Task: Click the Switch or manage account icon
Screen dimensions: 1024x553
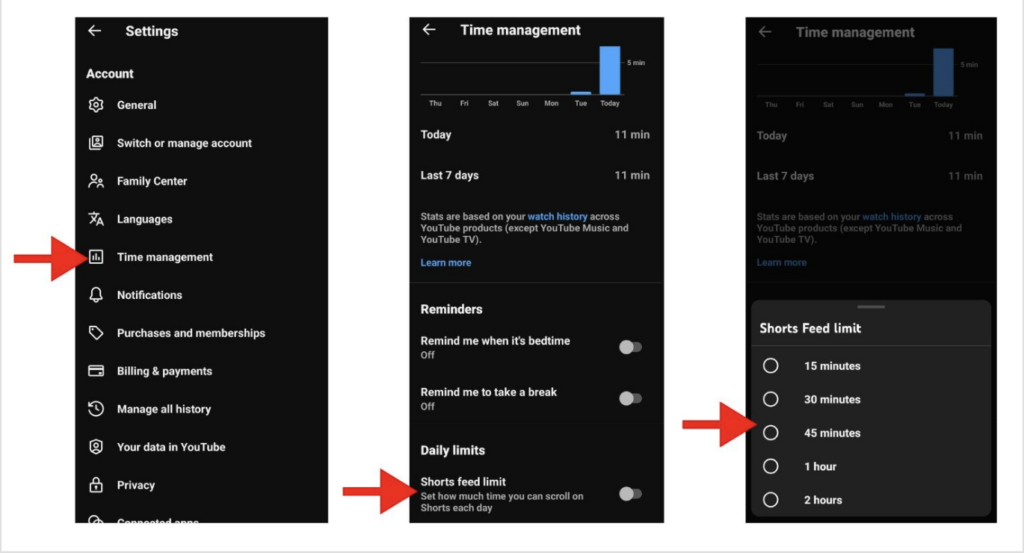Action: (96, 143)
